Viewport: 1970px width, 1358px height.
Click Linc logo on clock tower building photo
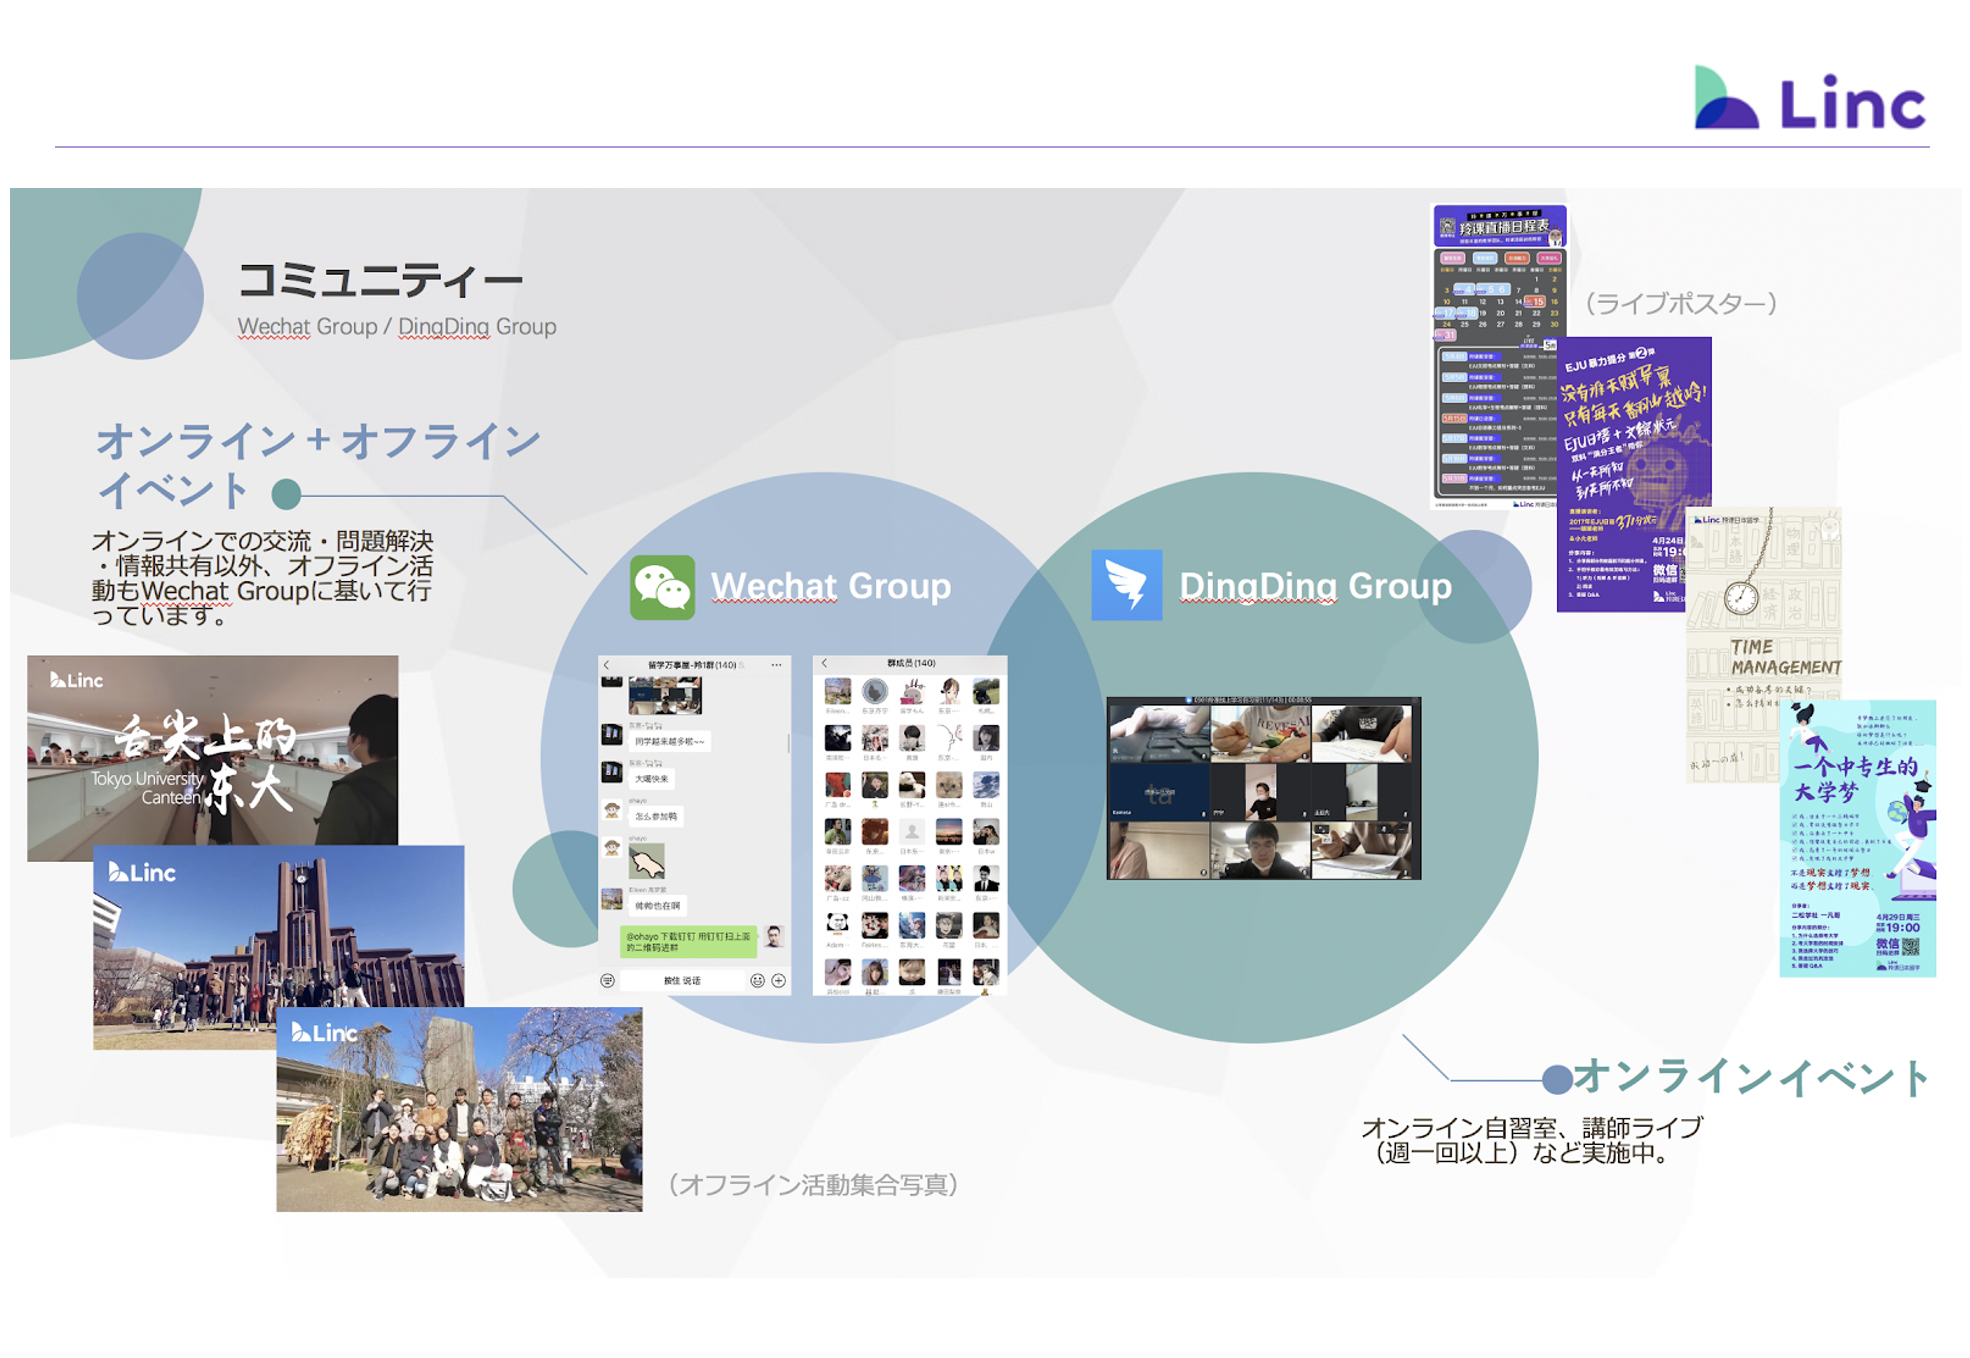(x=141, y=872)
